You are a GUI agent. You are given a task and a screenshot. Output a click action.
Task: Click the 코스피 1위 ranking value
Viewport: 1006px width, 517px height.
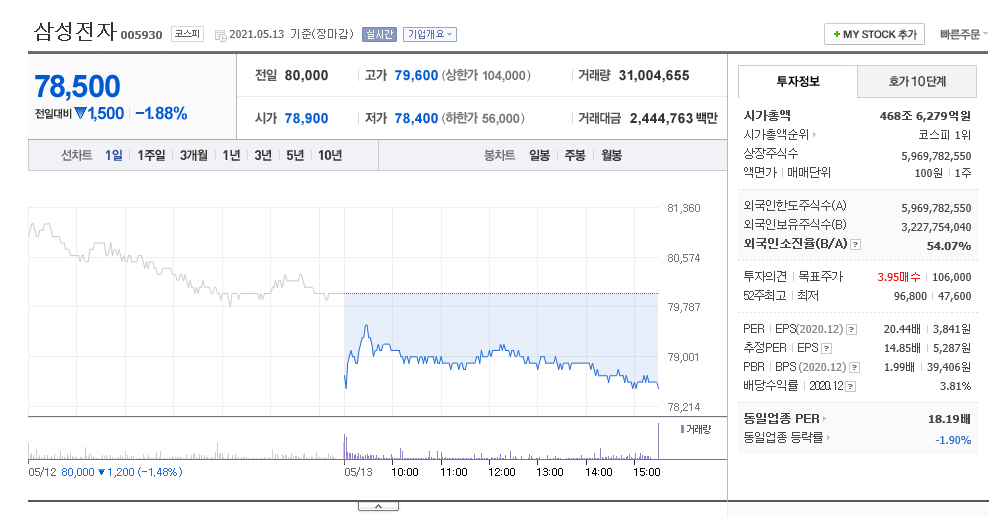click(x=944, y=135)
